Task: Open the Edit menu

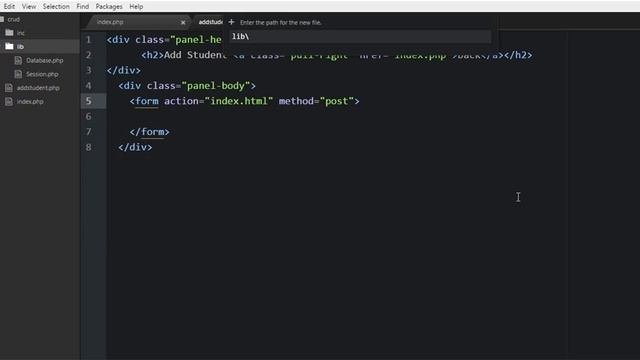Action: point(9,7)
